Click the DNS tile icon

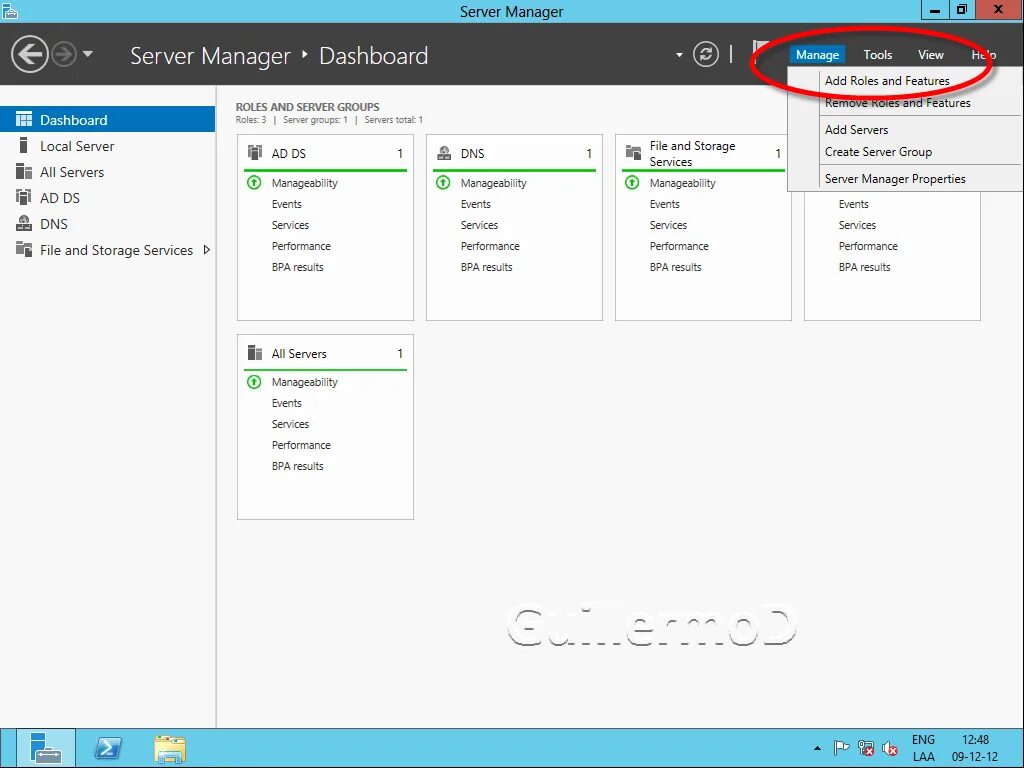click(444, 153)
